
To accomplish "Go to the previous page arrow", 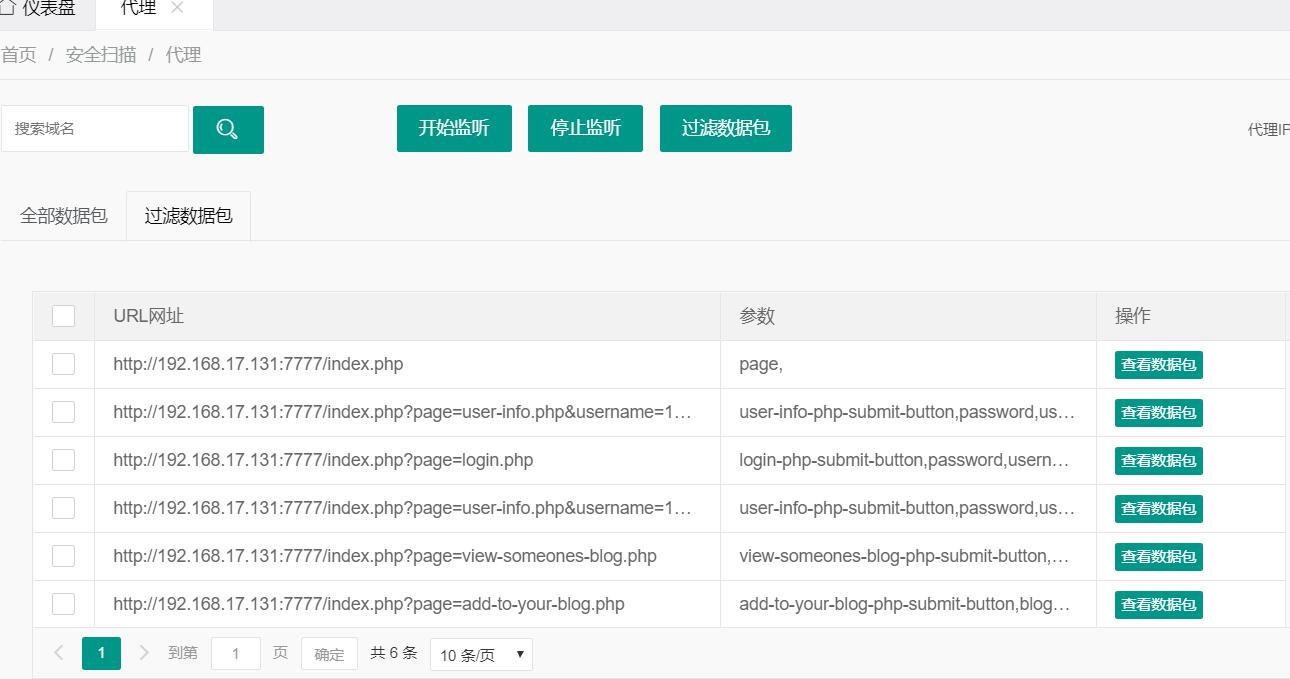I will click(59, 653).
